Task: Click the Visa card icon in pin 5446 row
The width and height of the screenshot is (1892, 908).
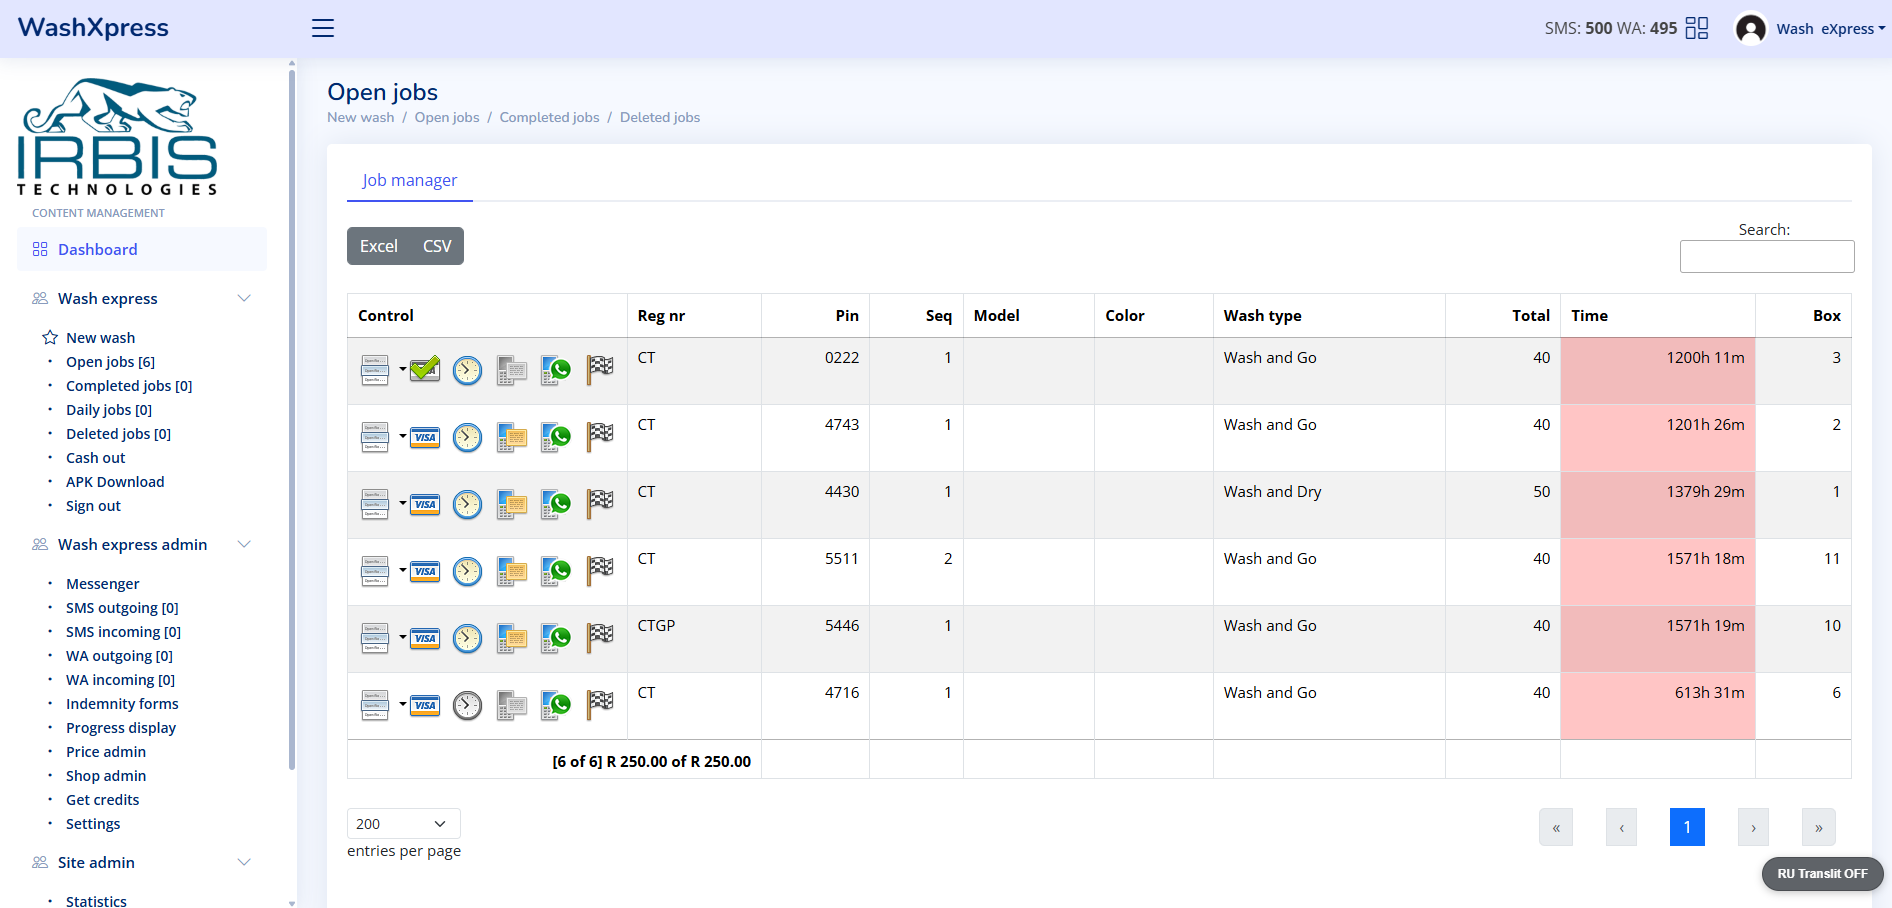Action: (x=425, y=638)
